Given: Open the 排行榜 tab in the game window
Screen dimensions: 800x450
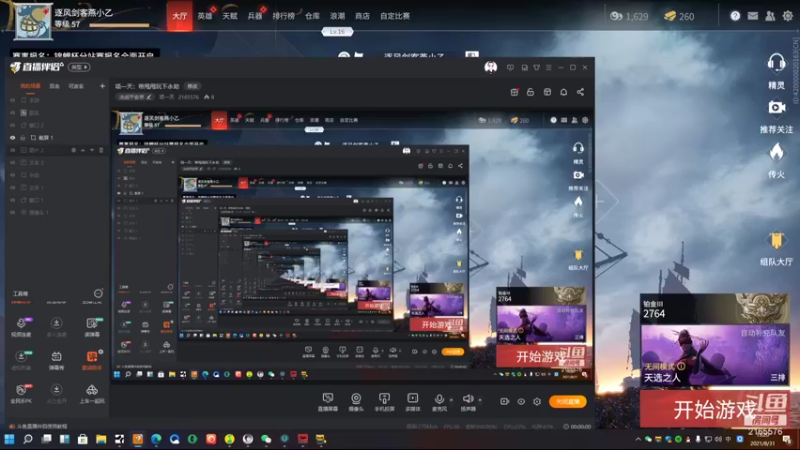Looking at the screenshot, I should pos(284,16).
